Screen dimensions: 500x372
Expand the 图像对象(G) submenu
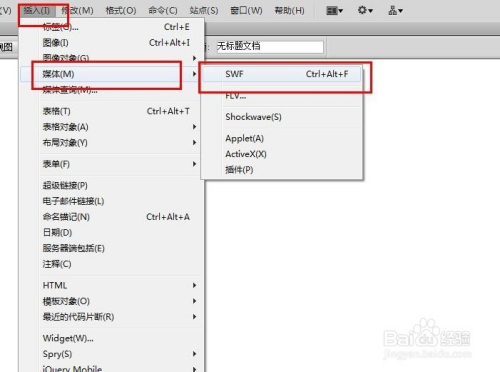[x=112, y=58]
